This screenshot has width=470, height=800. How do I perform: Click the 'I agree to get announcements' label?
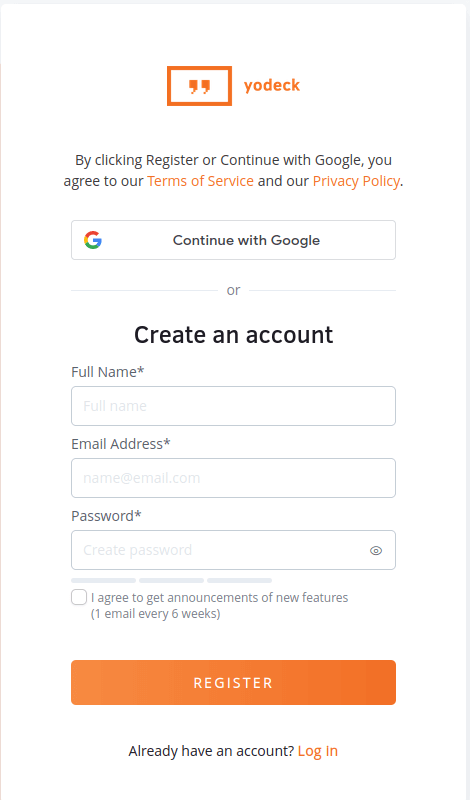(219, 605)
